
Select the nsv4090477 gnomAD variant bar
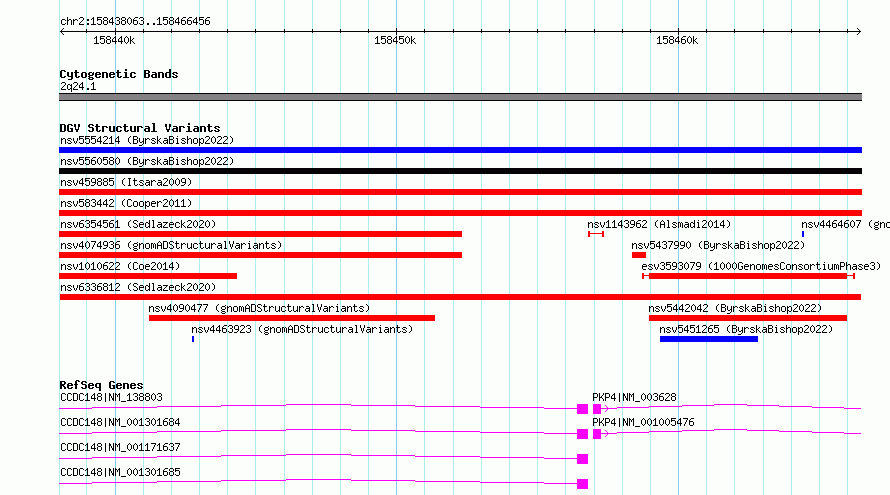292,318
